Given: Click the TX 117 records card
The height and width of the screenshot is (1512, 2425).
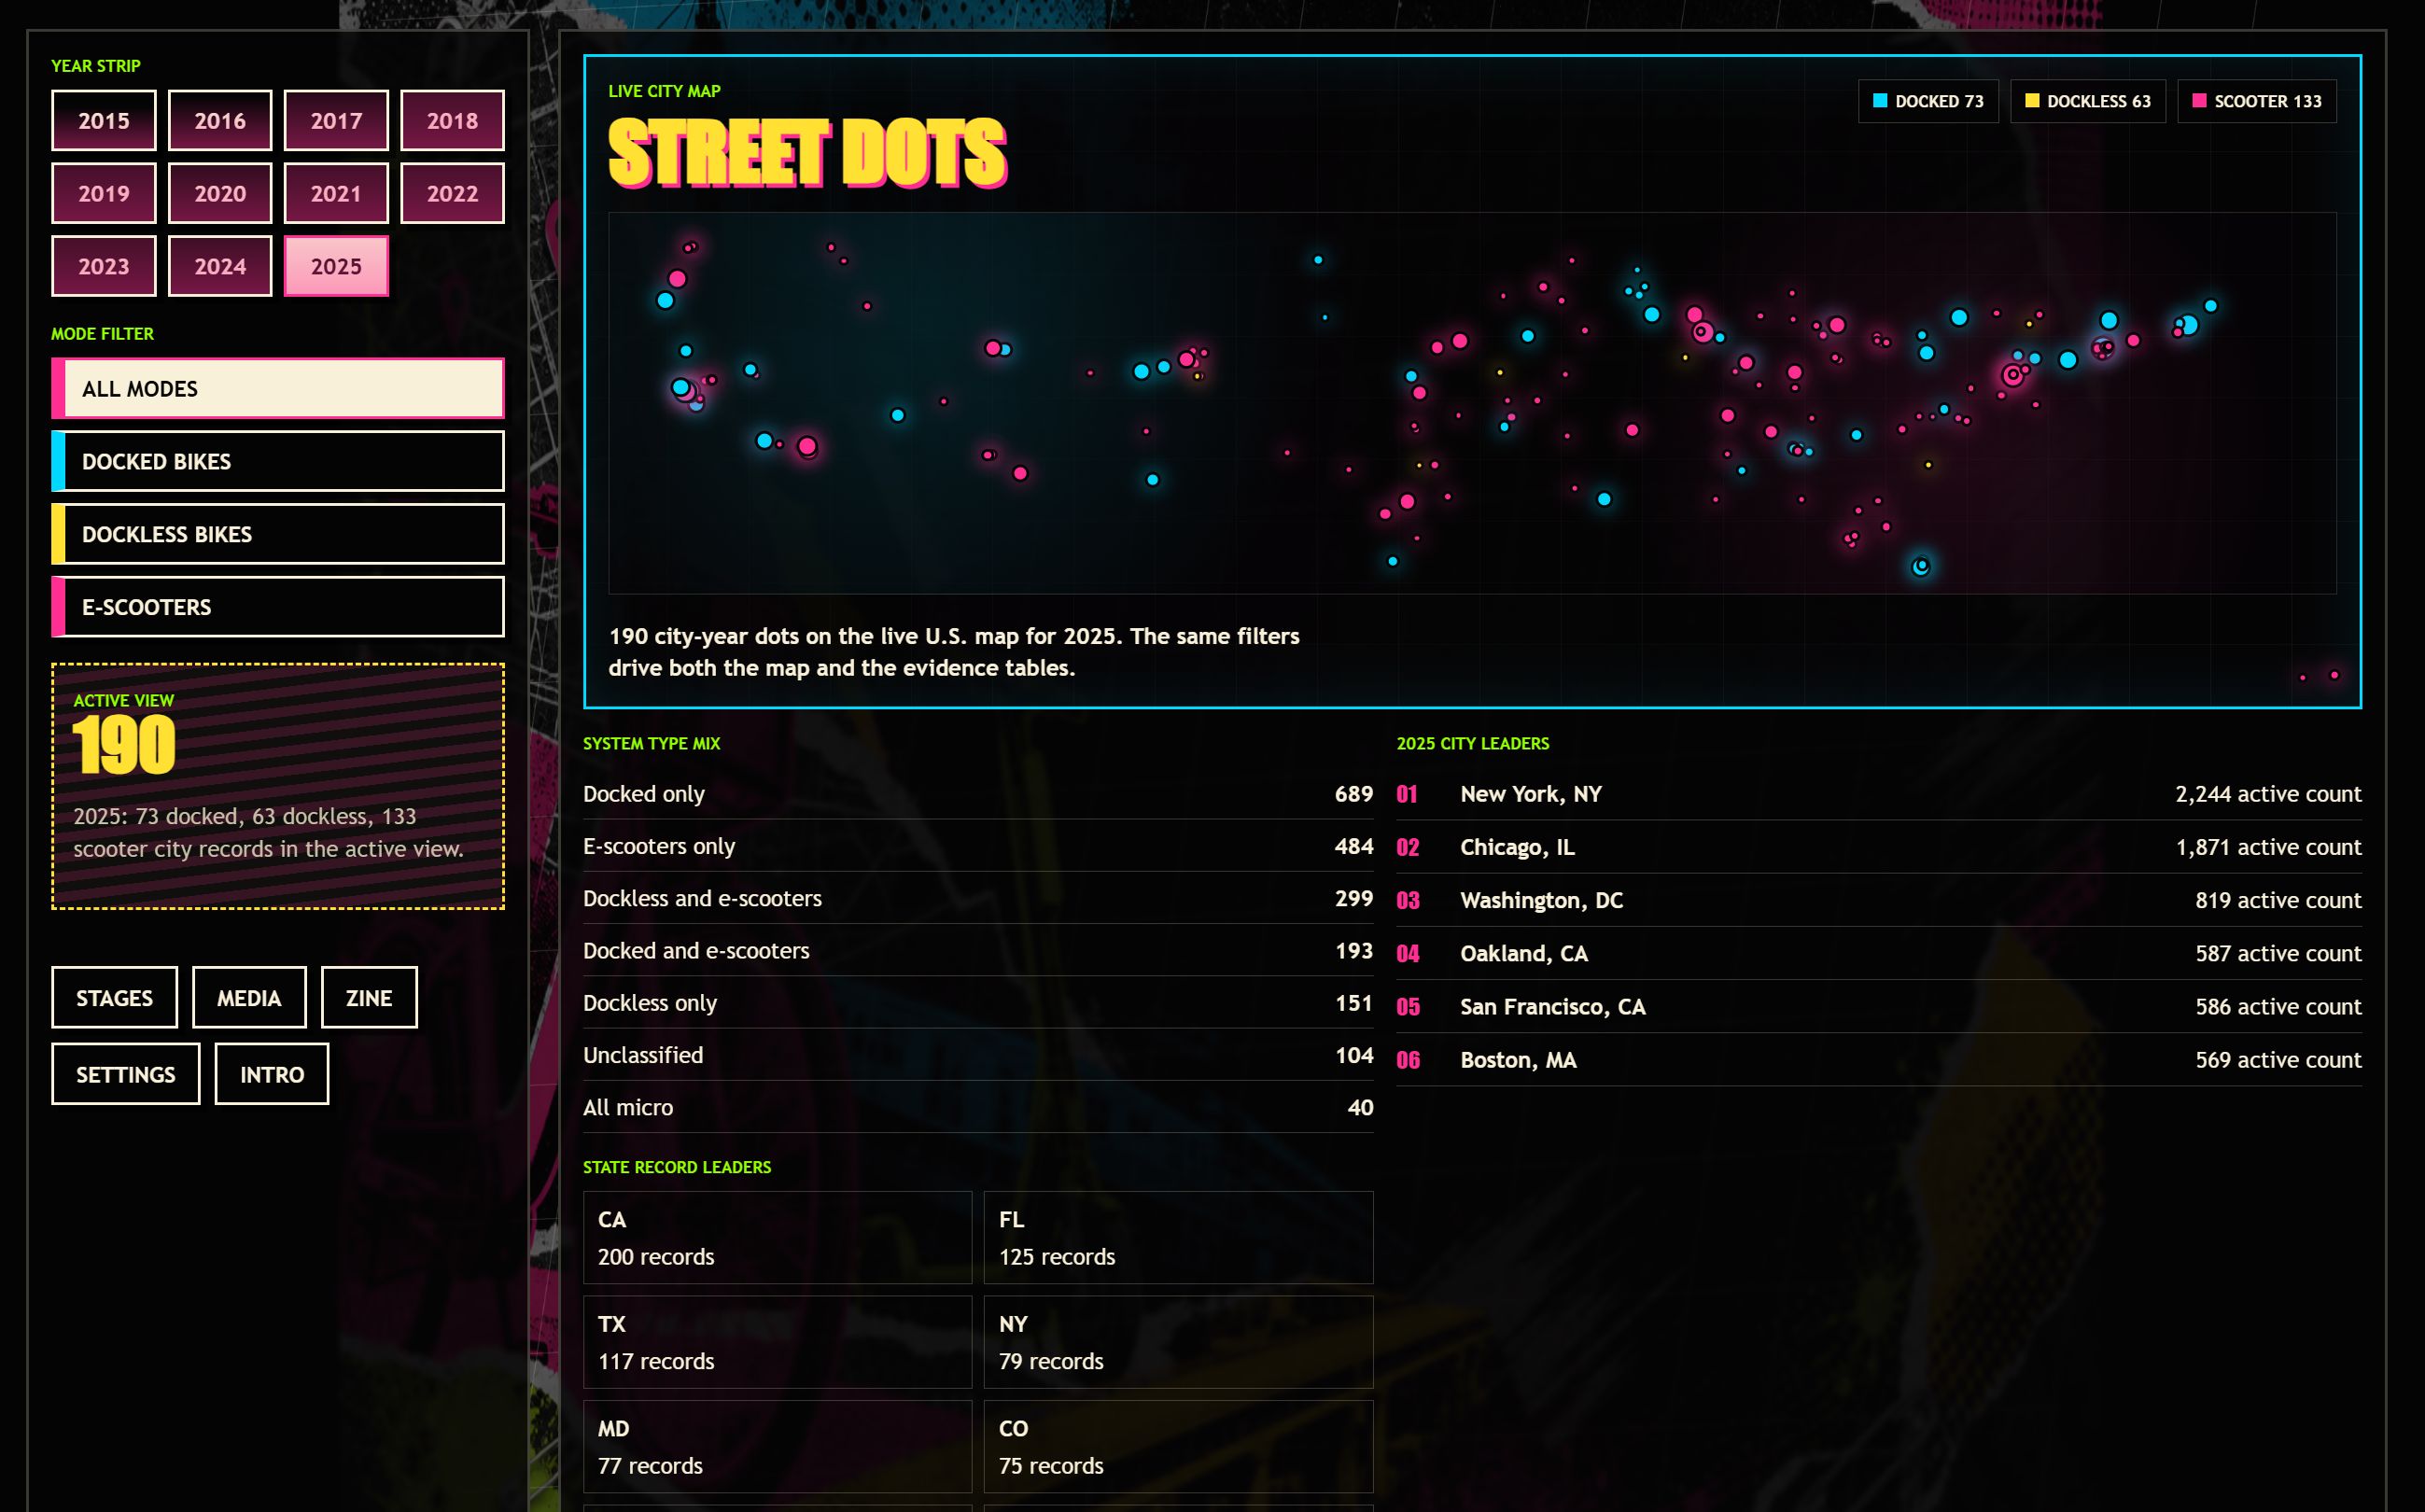Looking at the screenshot, I should click(777, 1343).
